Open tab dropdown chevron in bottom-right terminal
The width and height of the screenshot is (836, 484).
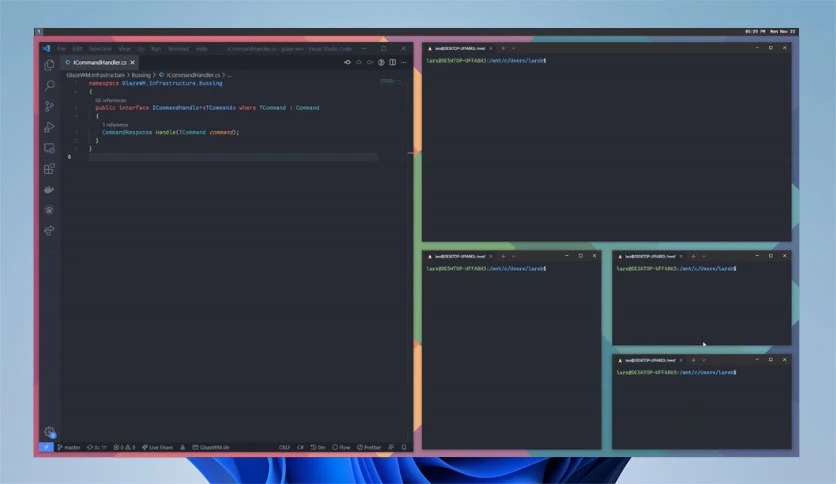[704, 360]
